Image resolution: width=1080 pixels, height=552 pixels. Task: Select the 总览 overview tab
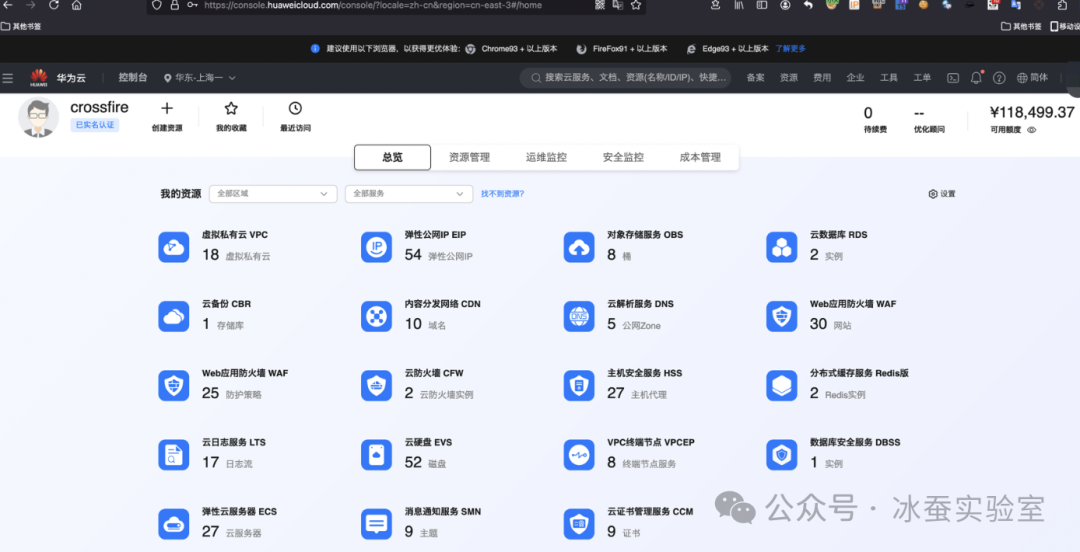click(x=393, y=157)
